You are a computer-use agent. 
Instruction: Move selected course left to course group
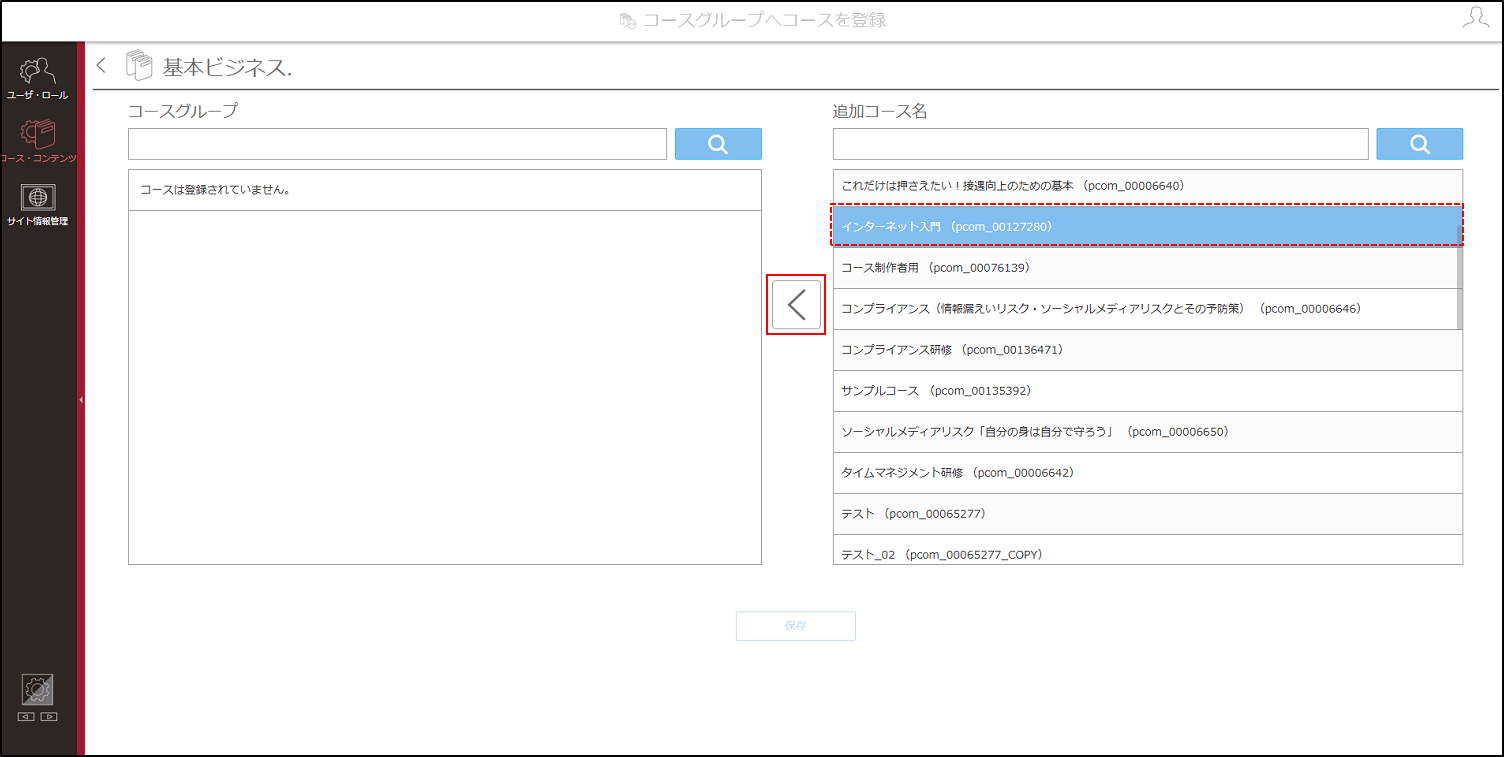coord(796,305)
